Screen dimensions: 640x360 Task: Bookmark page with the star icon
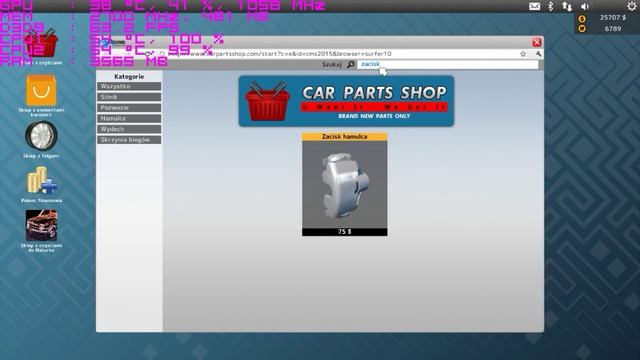pos(523,54)
